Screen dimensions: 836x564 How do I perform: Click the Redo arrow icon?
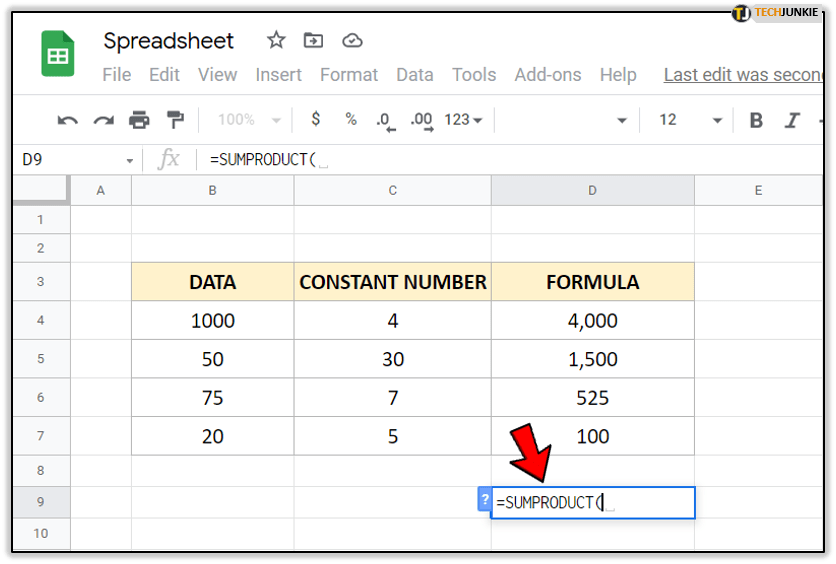click(x=103, y=120)
